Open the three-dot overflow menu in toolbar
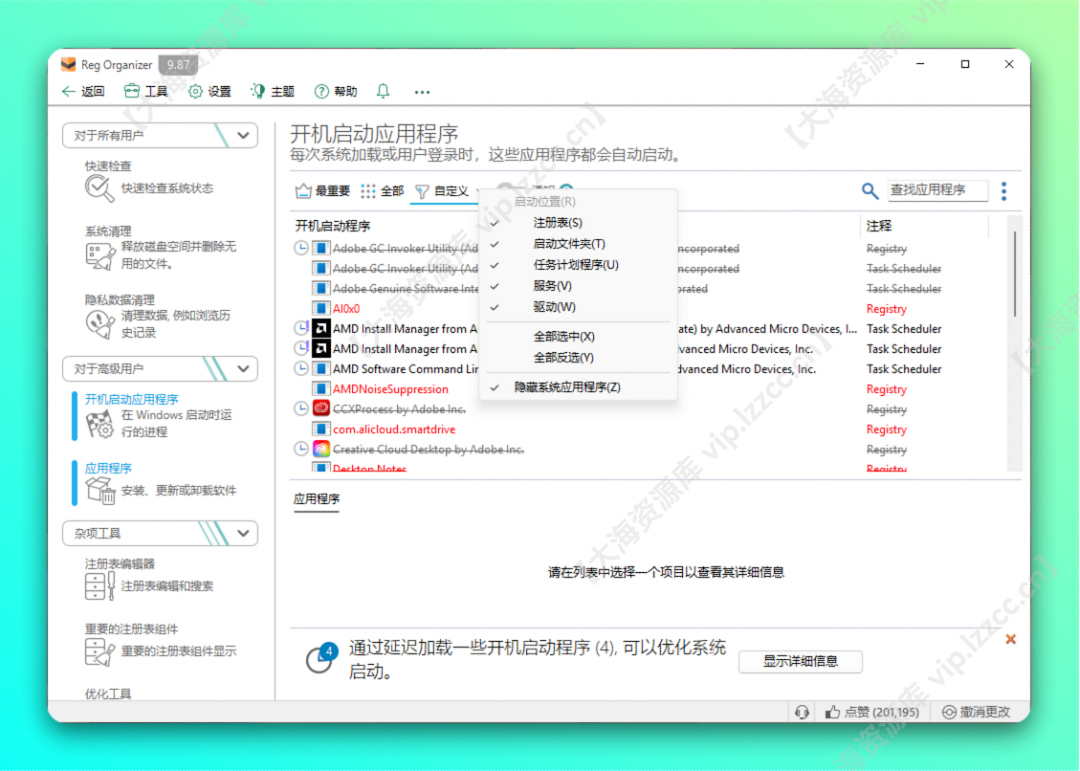Screen dimensions: 1080x771 coord(422,92)
